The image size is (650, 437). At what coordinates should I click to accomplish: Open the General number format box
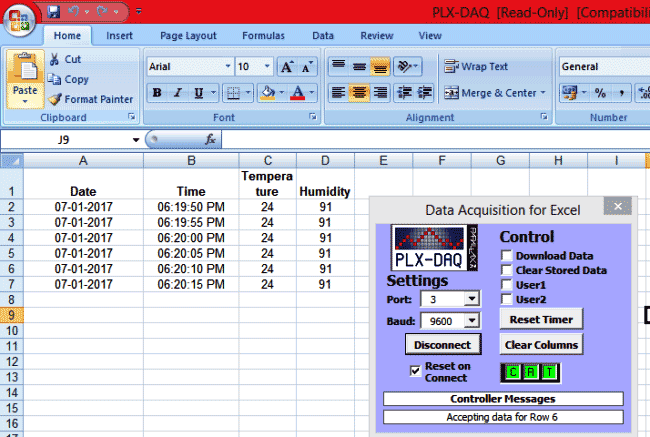(604, 67)
